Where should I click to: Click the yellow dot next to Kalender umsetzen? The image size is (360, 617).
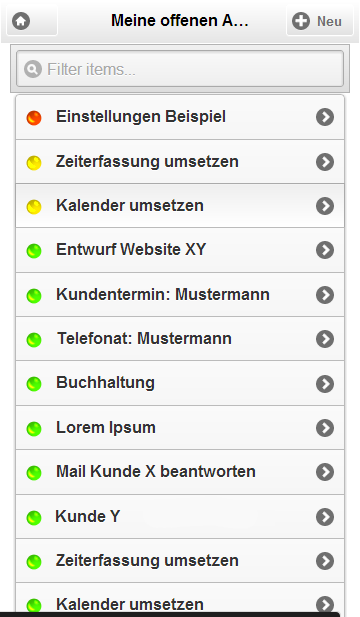pos(34,207)
